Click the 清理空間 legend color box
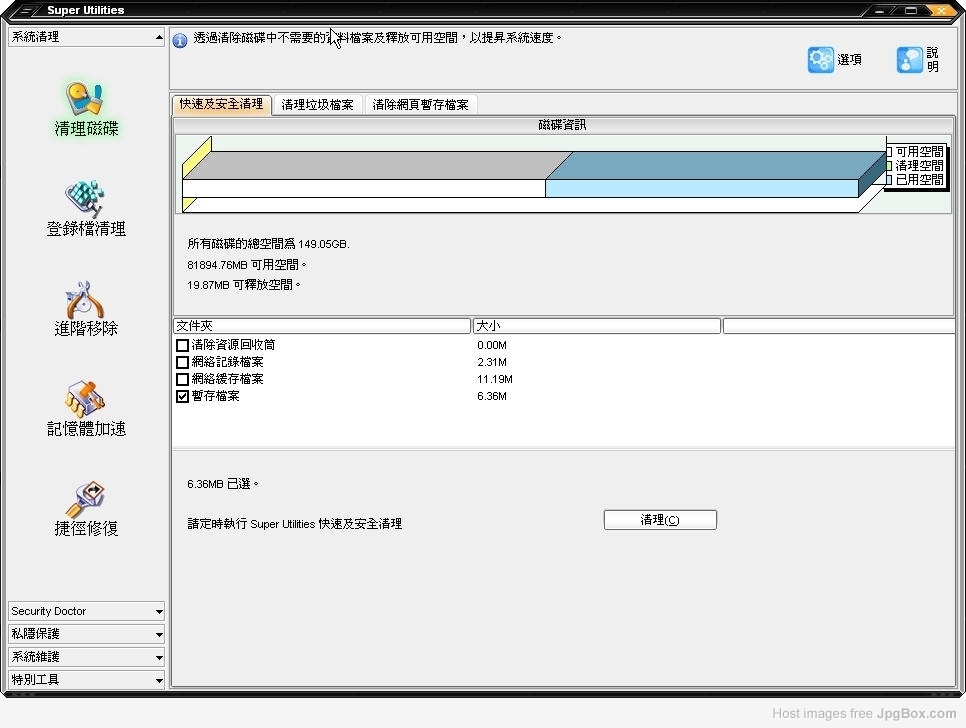The height and width of the screenshot is (728, 966). tap(889, 166)
